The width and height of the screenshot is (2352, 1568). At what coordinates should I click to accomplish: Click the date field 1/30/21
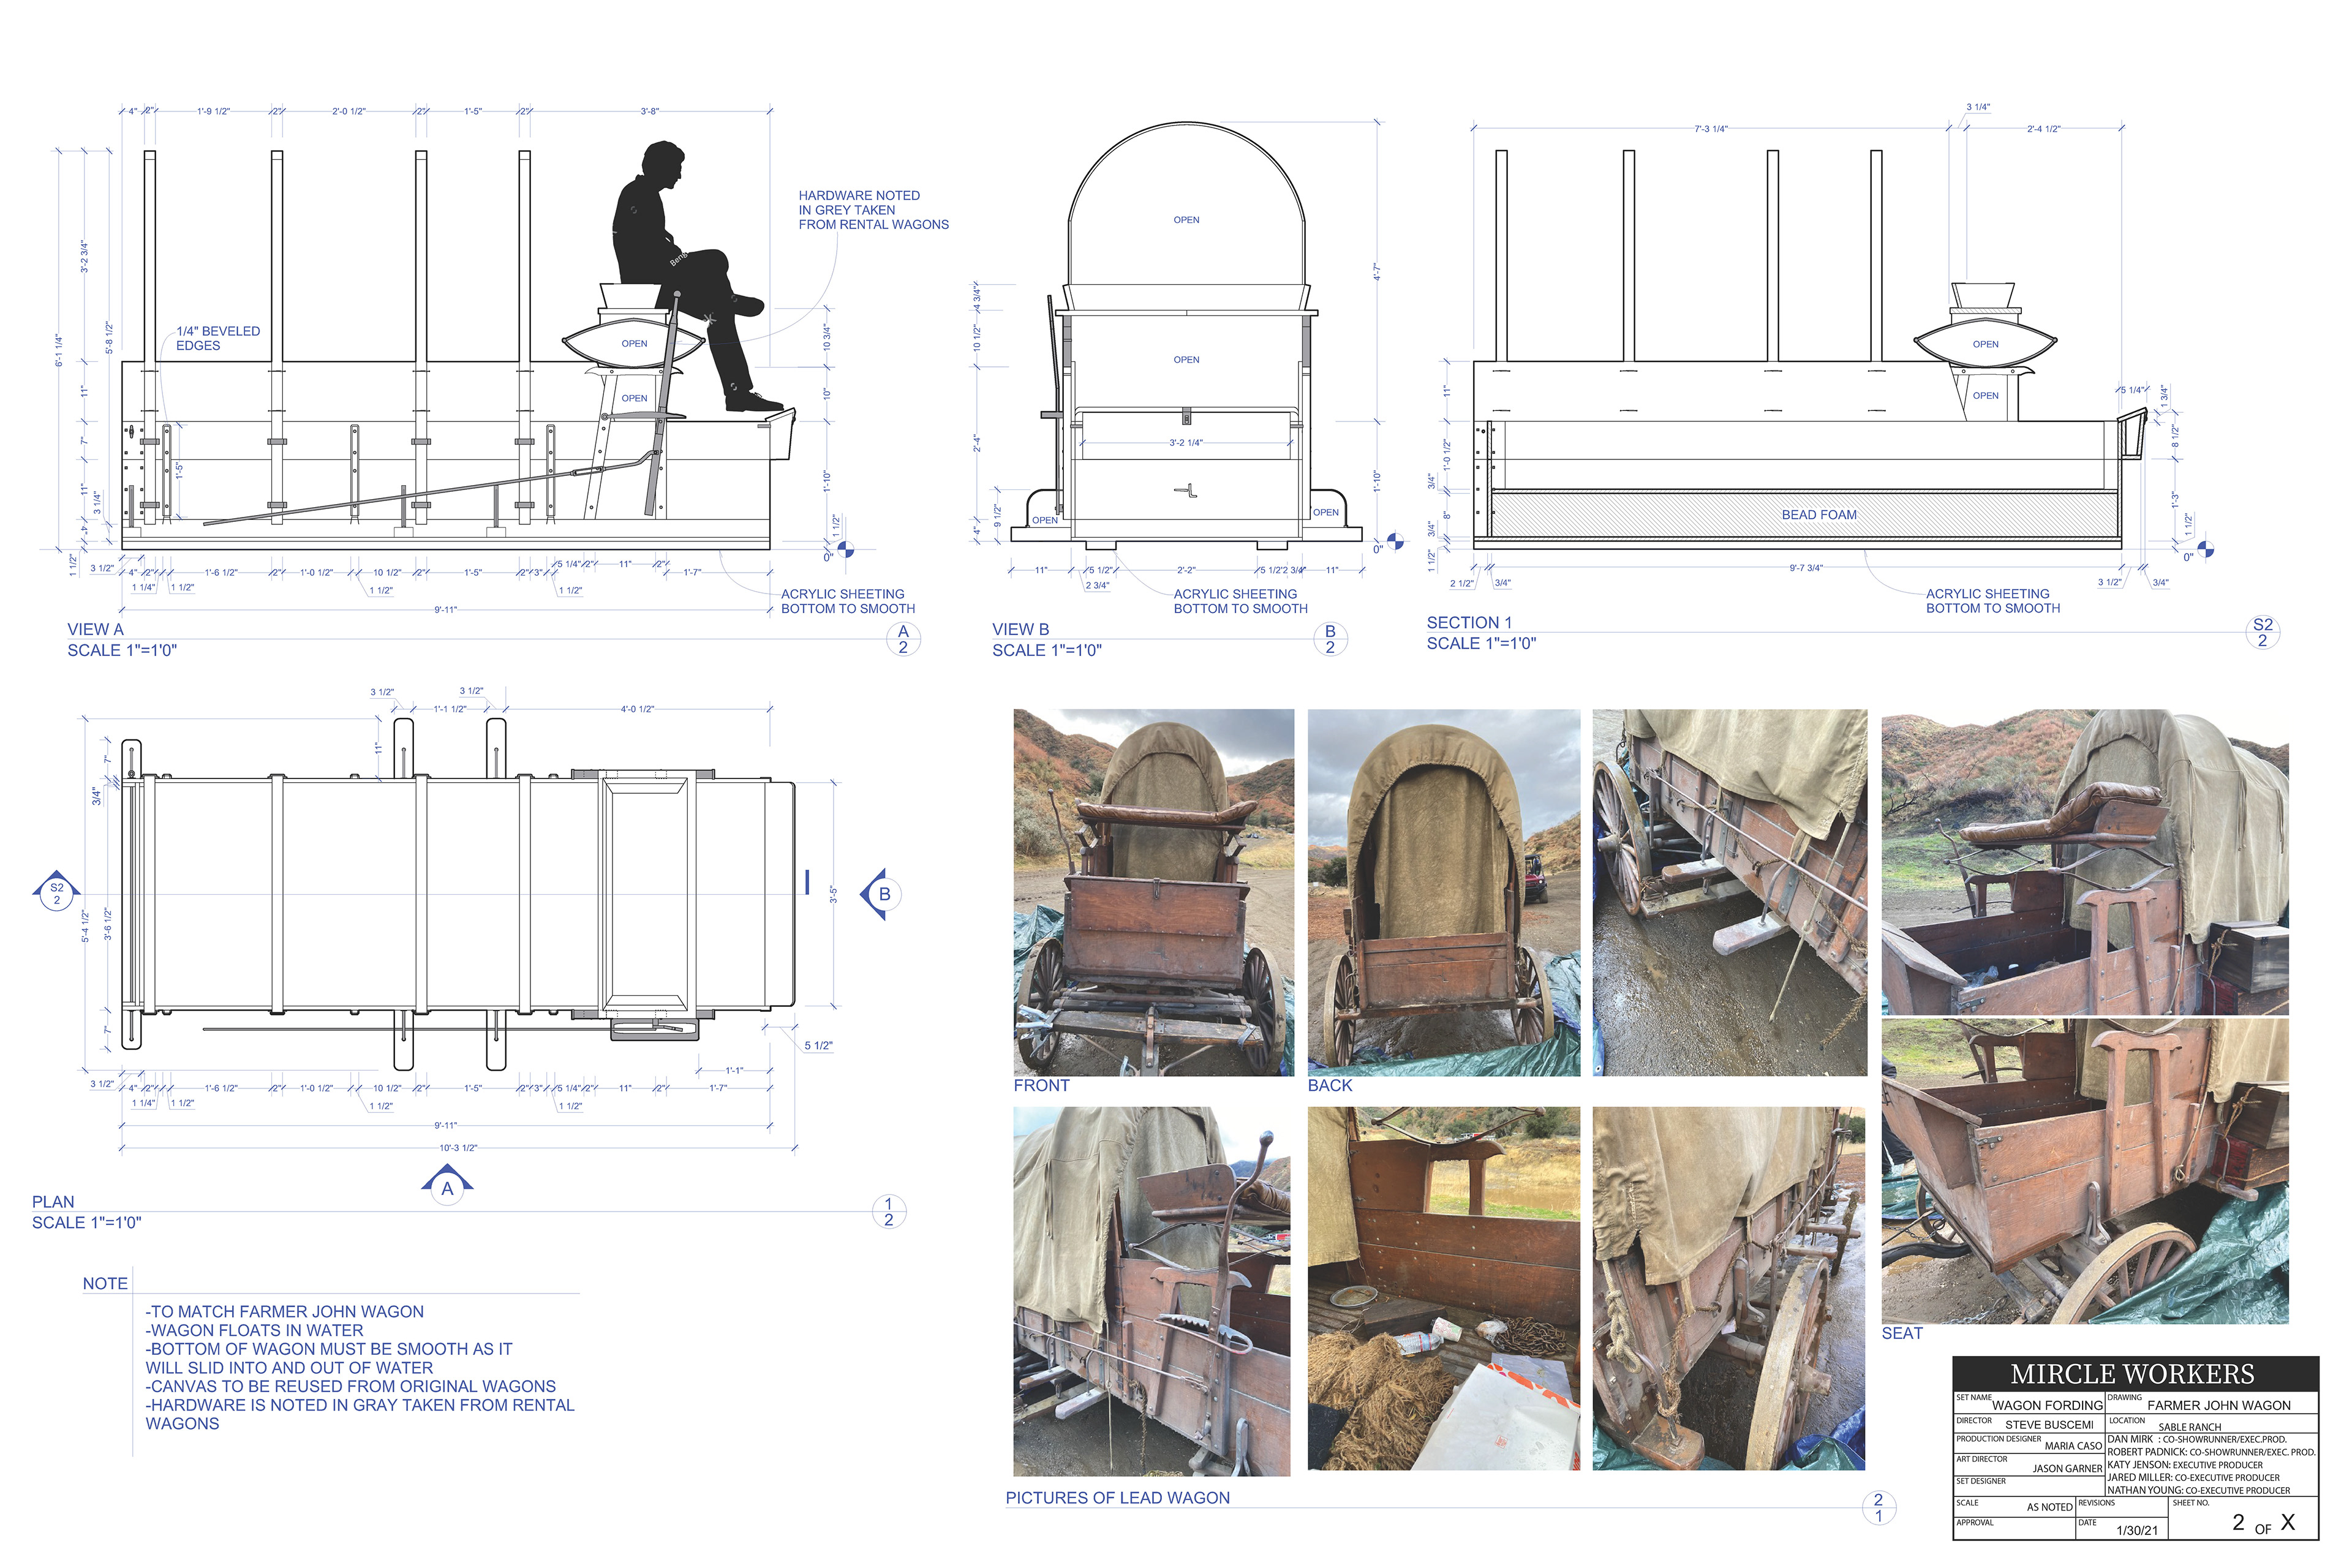(x=2137, y=1531)
